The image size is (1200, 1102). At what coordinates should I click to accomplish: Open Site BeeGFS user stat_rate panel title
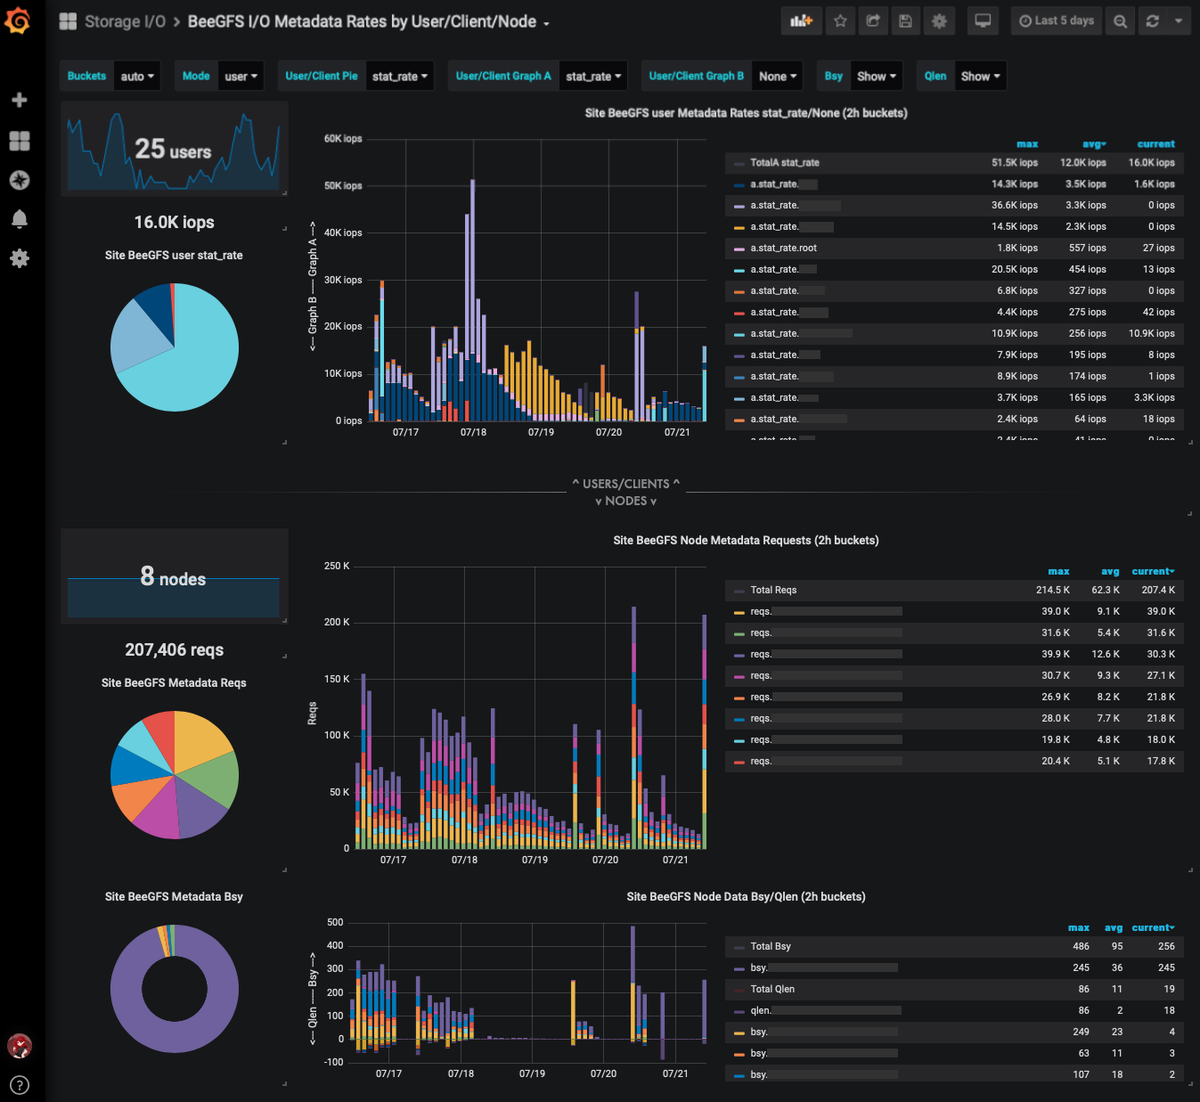point(174,255)
